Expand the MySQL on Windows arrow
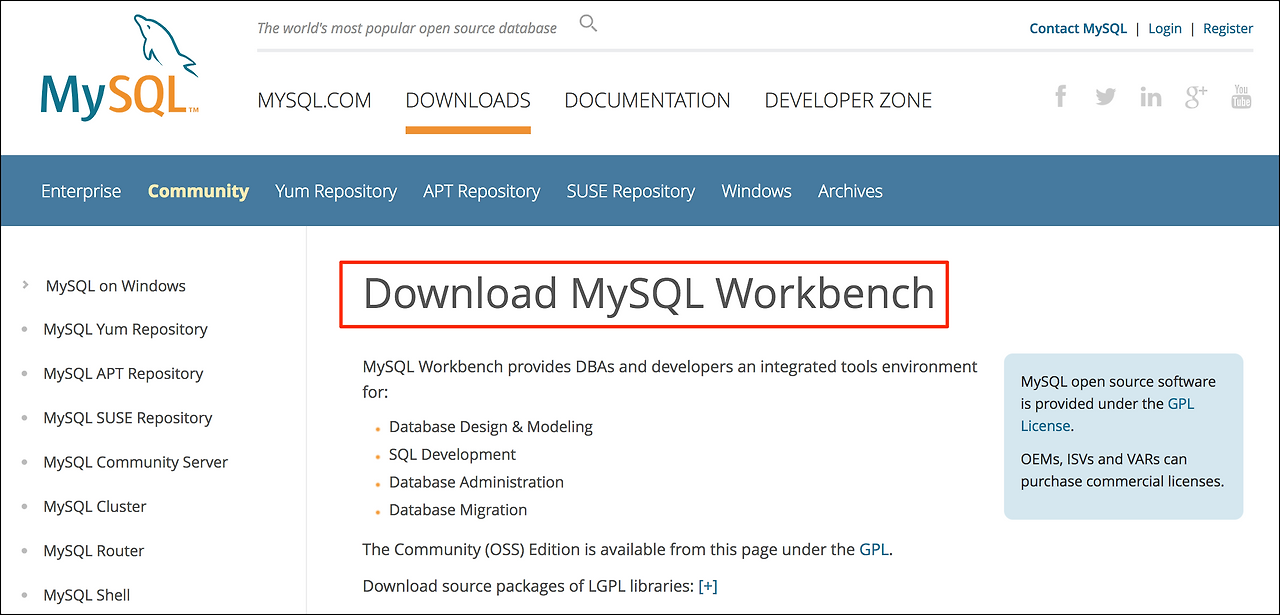The width and height of the screenshot is (1280, 615). tap(25, 285)
